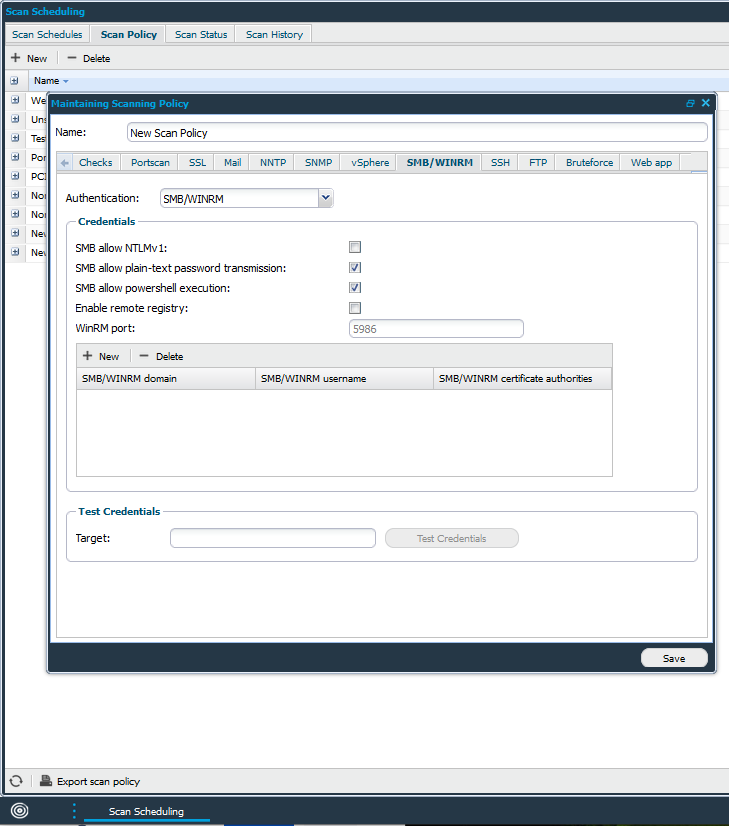This screenshot has height=826, width=729.
Task: Open the Name column header dropdown arrow
Action: pos(66,80)
